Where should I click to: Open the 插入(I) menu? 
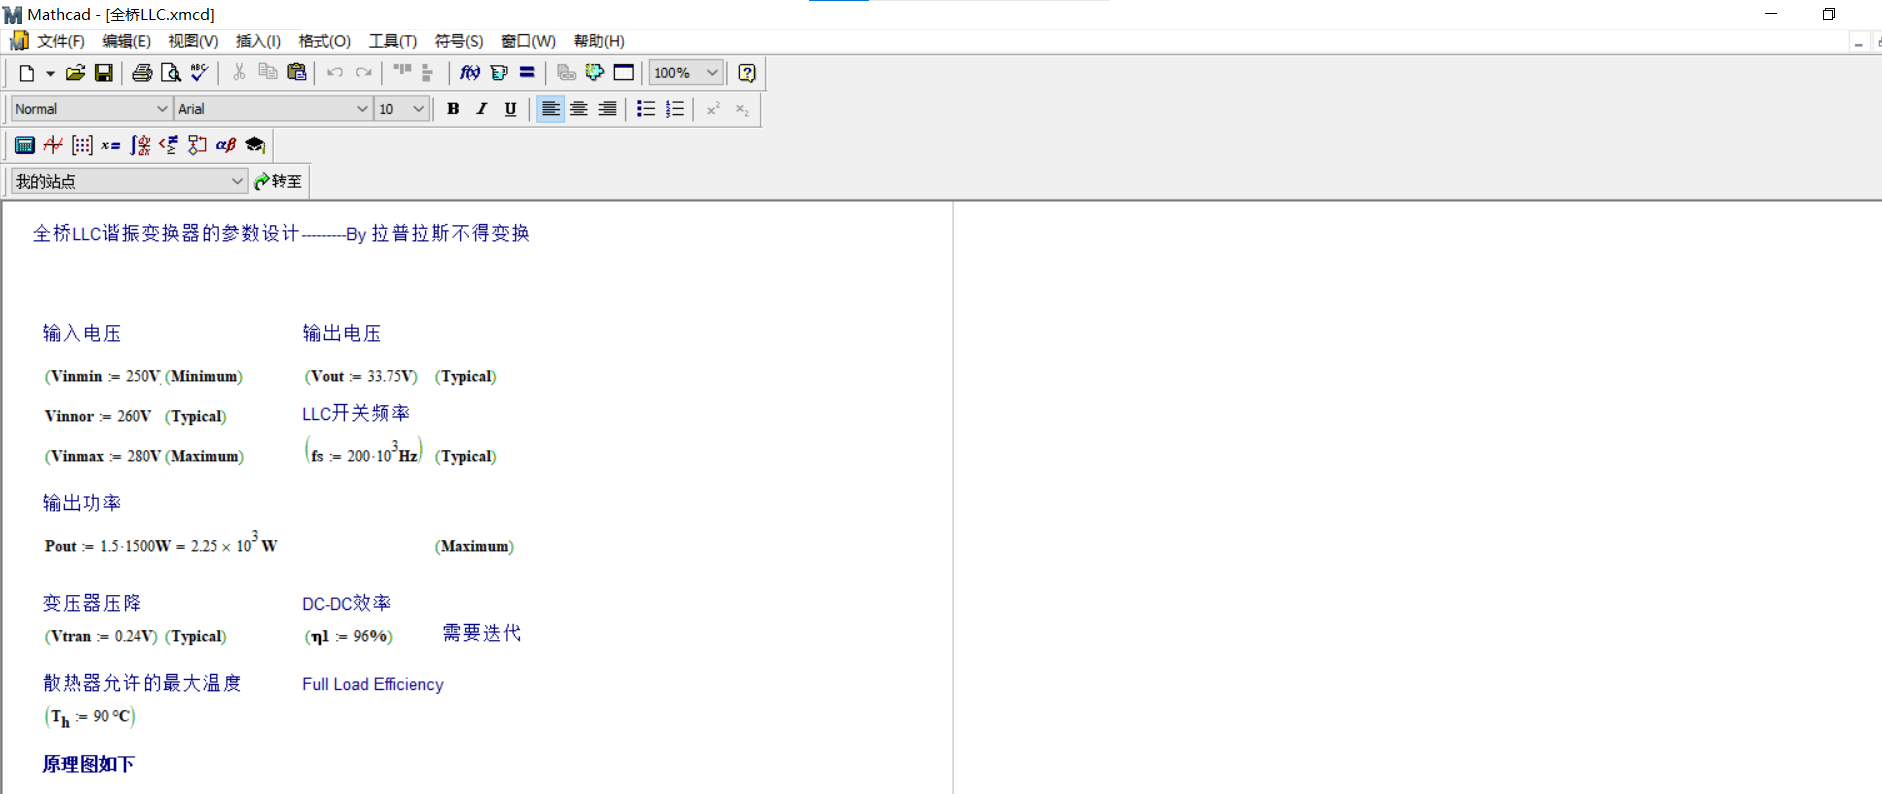[258, 41]
